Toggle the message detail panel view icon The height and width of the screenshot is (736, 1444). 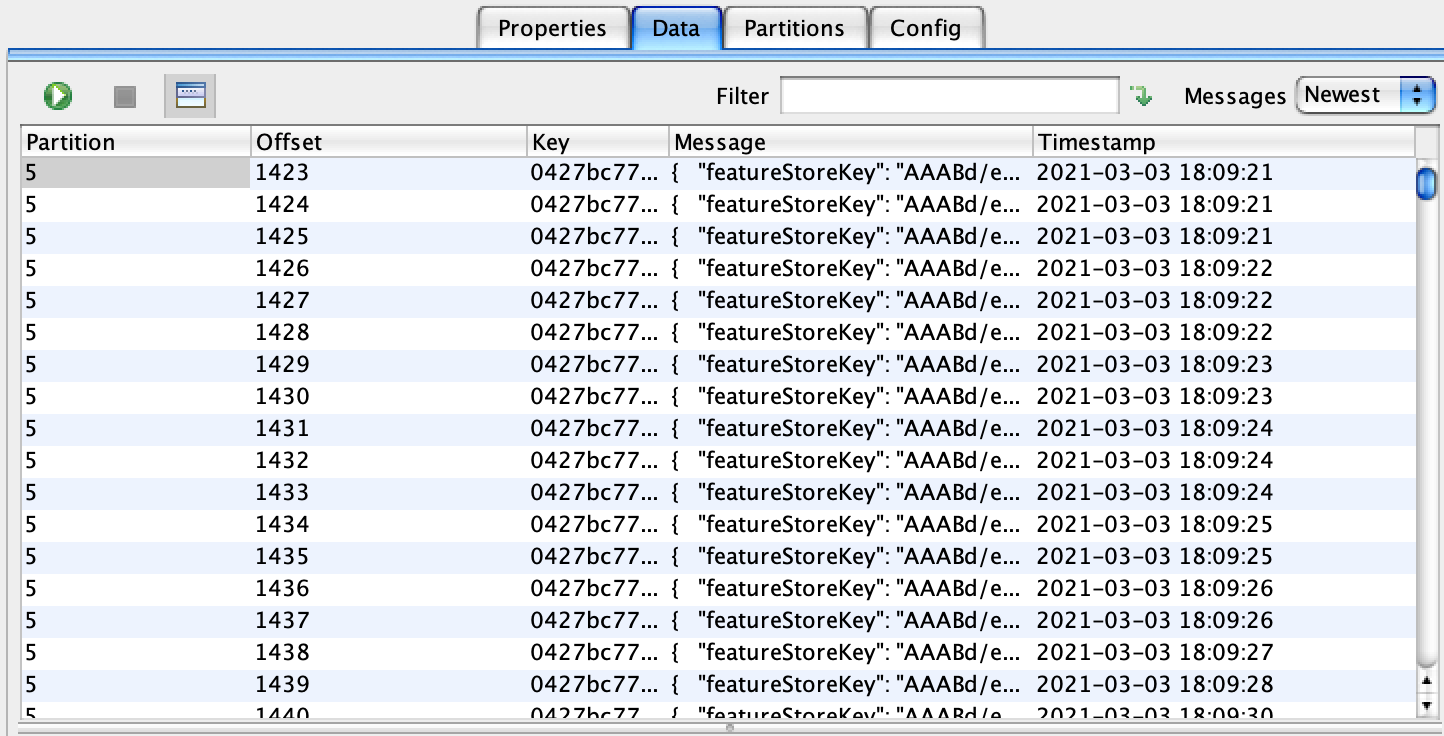coord(189,96)
